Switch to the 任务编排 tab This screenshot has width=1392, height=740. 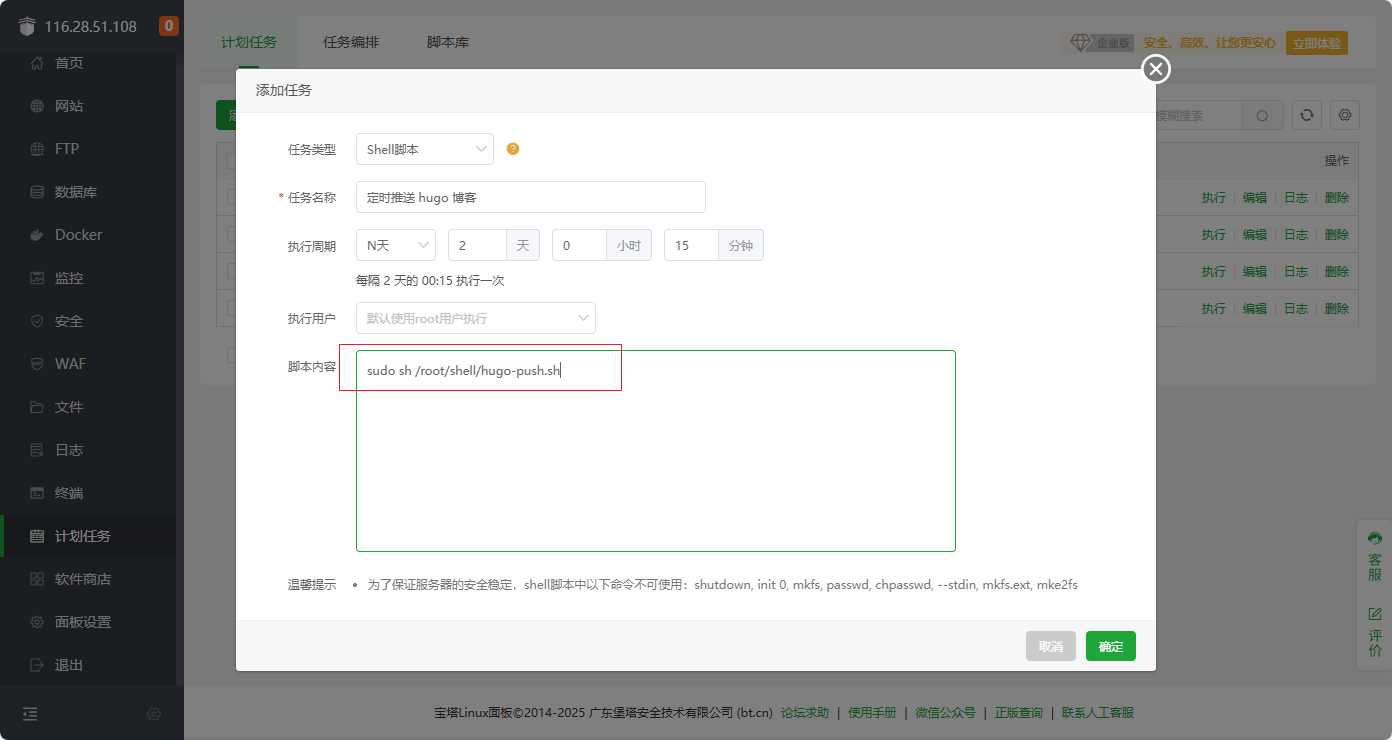point(351,43)
